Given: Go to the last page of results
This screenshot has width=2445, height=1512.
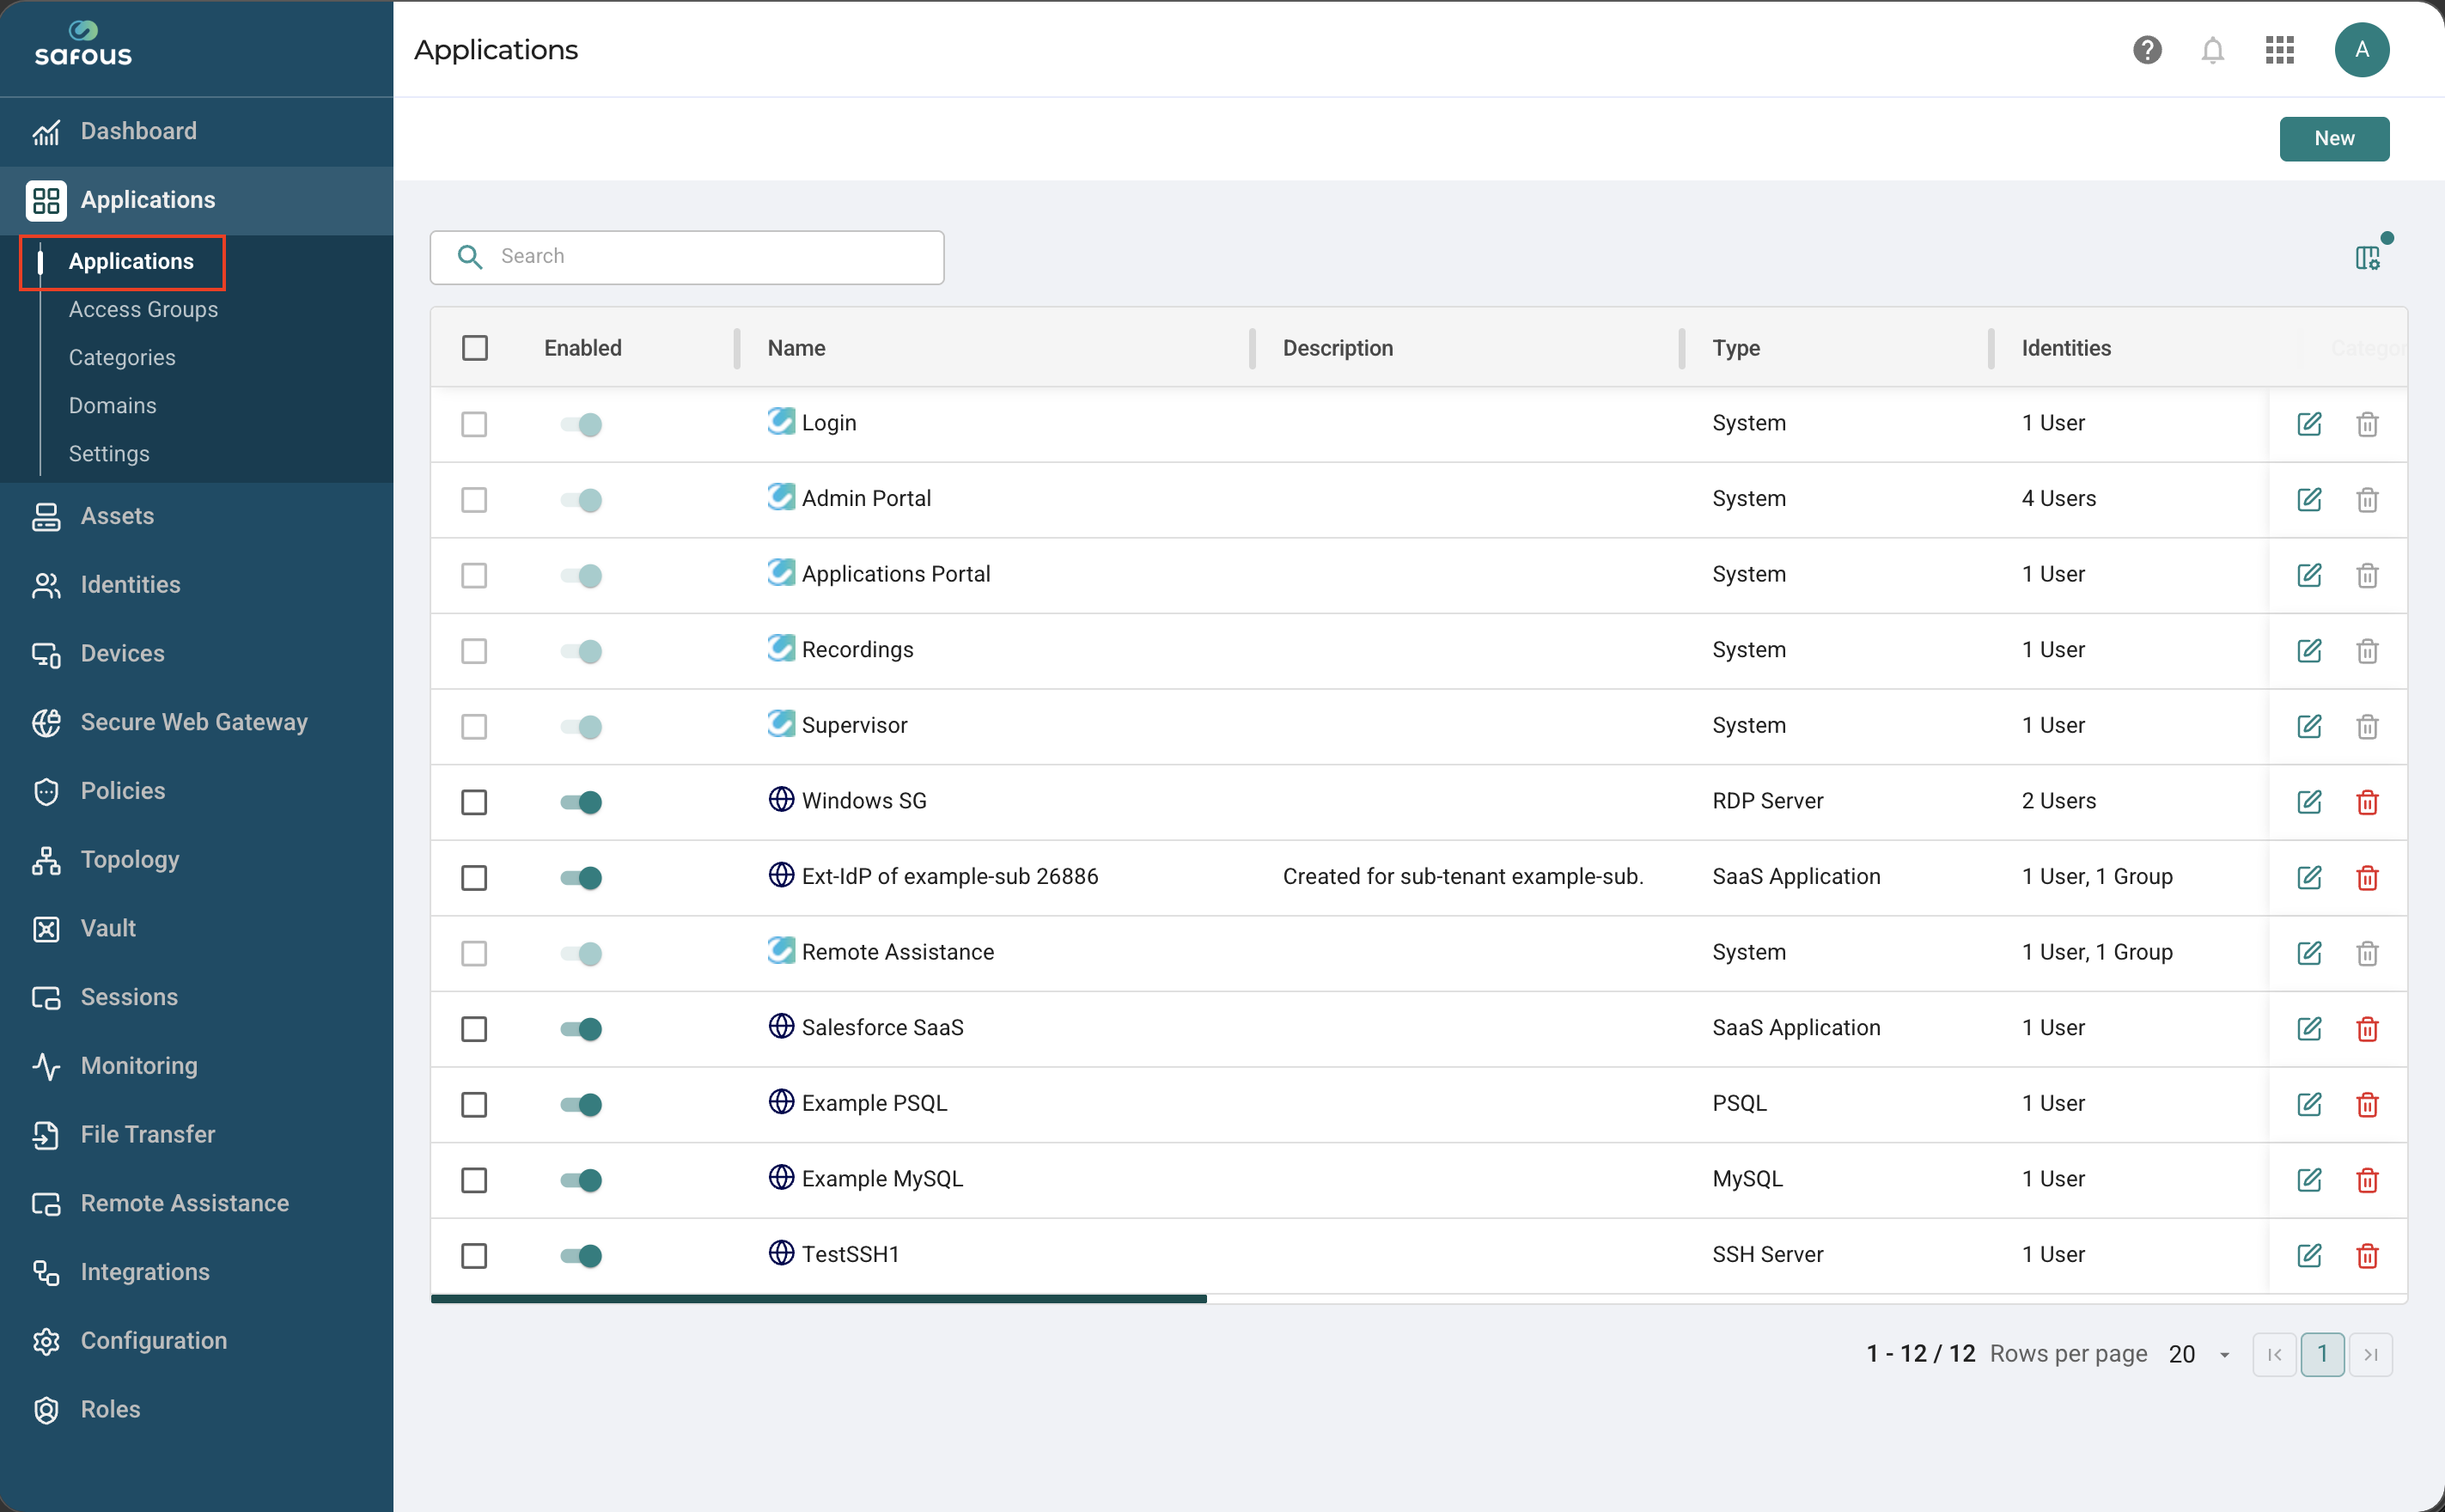Looking at the screenshot, I should click(2370, 1355).
